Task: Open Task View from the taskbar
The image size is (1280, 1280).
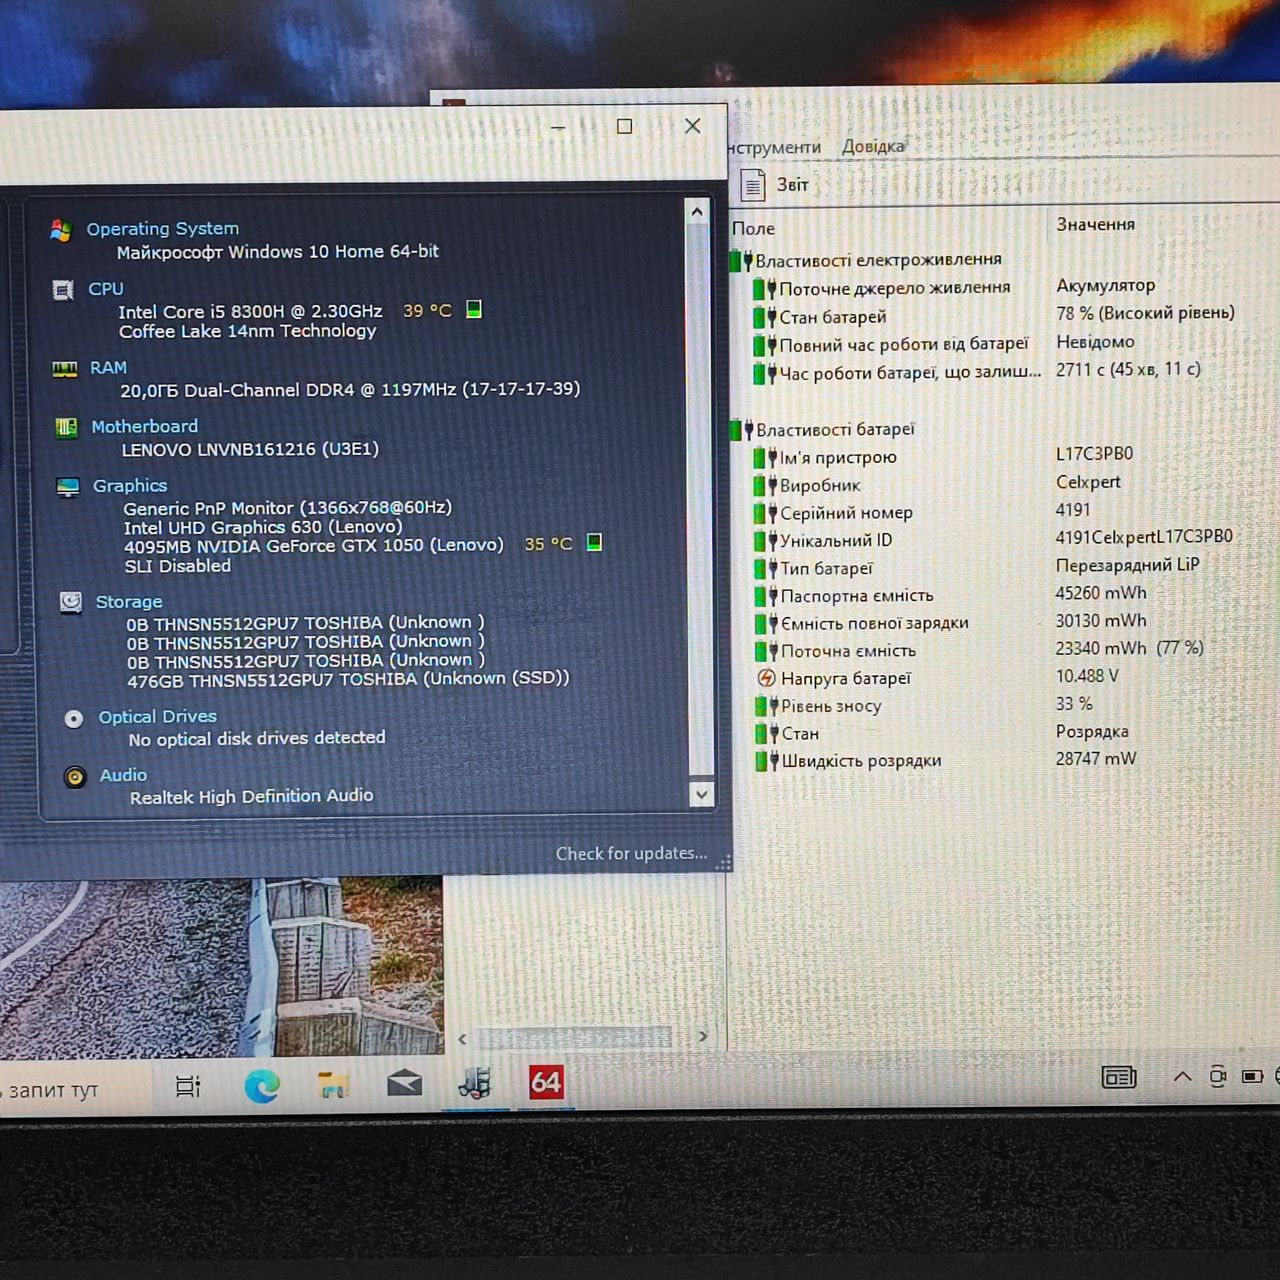Action: [x=188, y=1086]
